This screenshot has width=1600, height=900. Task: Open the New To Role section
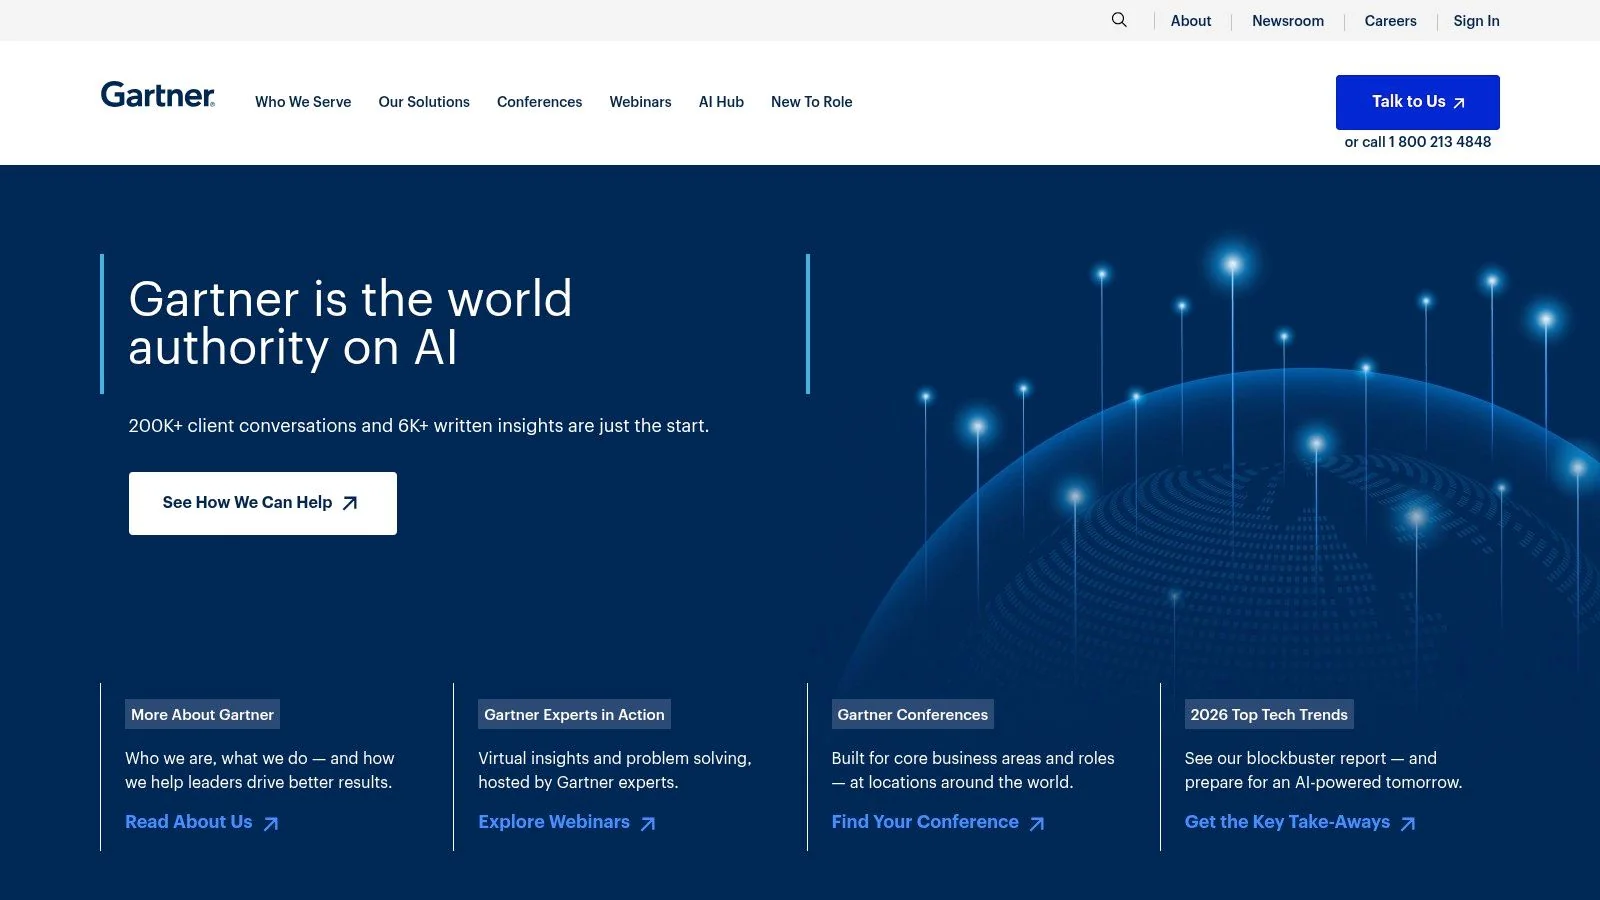coord(811,102)
